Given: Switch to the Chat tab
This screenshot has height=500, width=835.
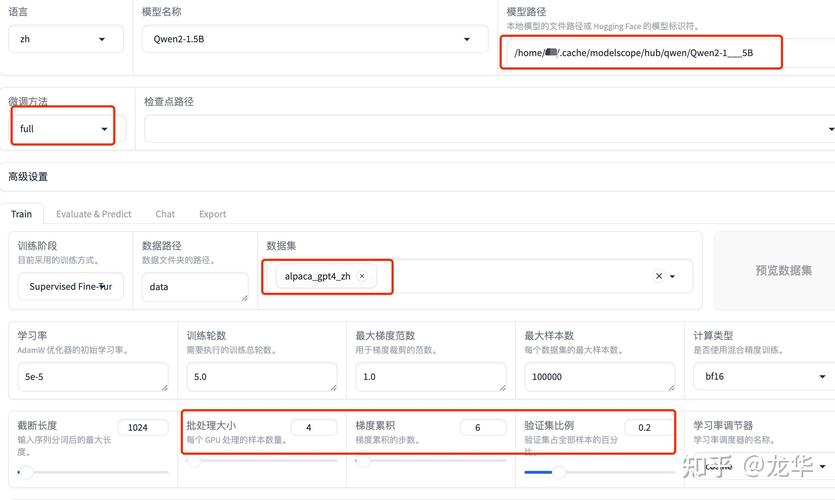Looking at the screenshot, I should point(165,214).
